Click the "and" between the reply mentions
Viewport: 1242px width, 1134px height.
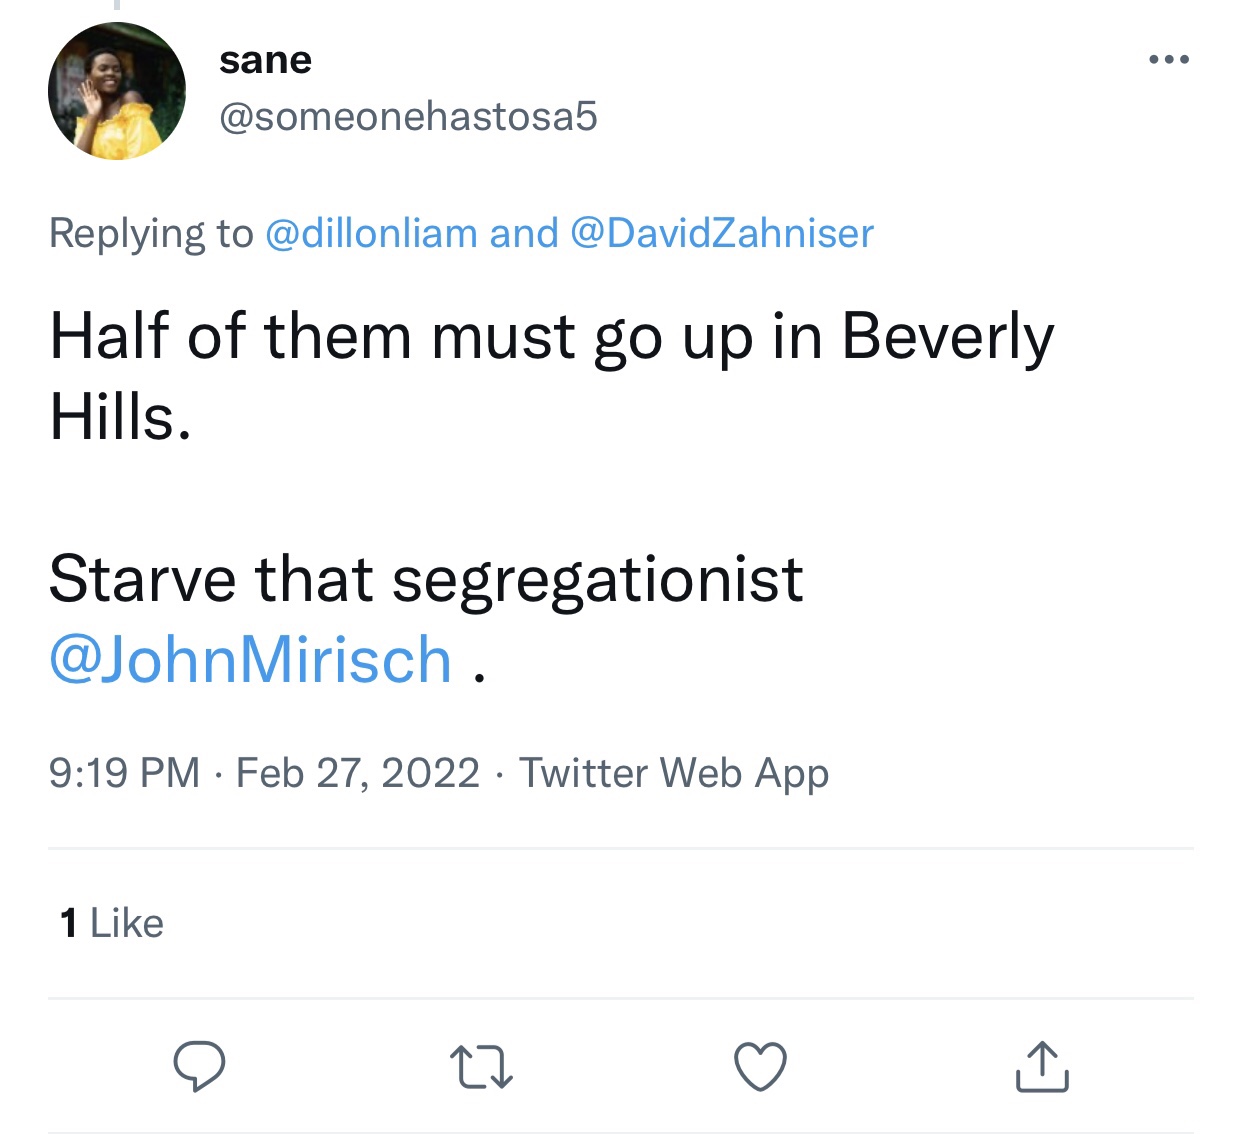point(524,233)
